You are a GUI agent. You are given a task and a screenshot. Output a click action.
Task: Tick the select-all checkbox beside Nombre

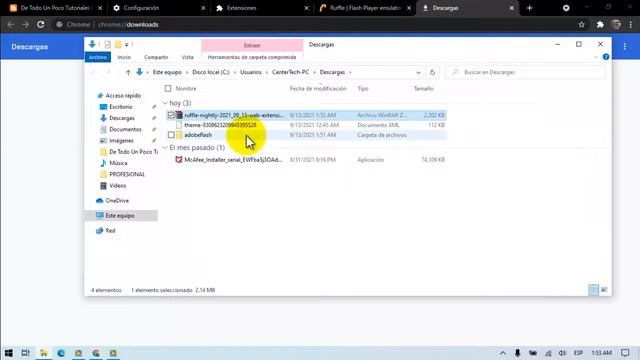click(168, 88)
